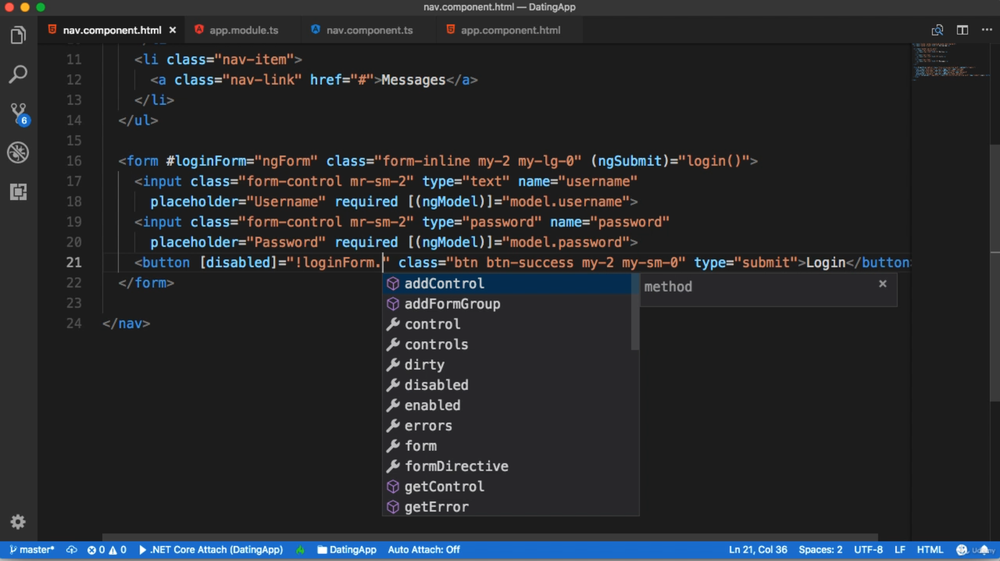The height and width of the screenshot is (561, 1000).
Task: Open the Source Control icon
Action: 18,113
